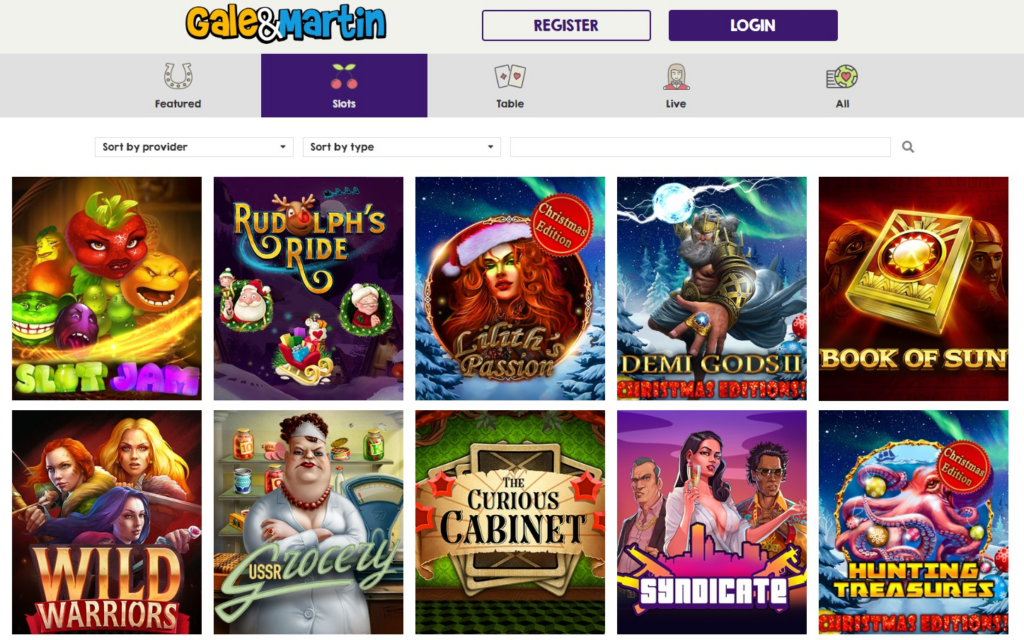Open the Book of Sun game
1024x640 pixels.
914,288
